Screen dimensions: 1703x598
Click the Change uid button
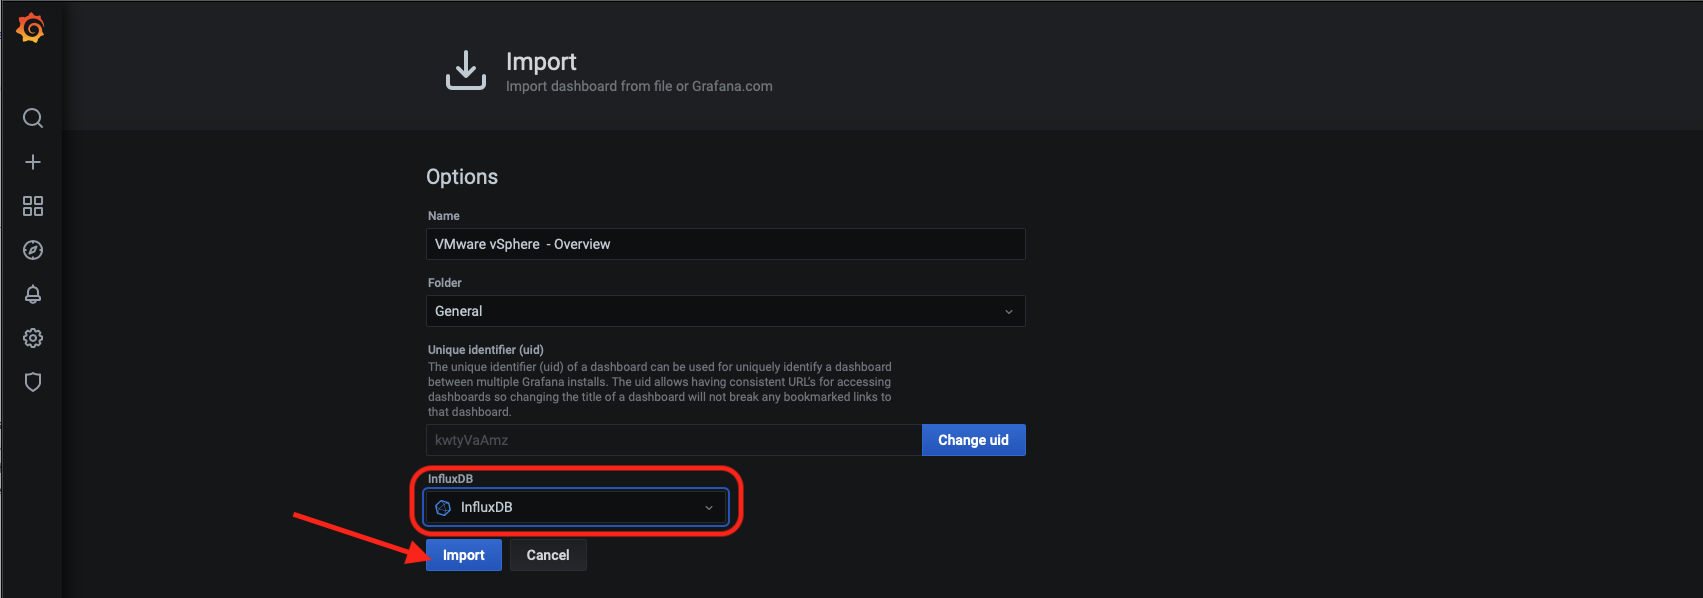(974, 440)
